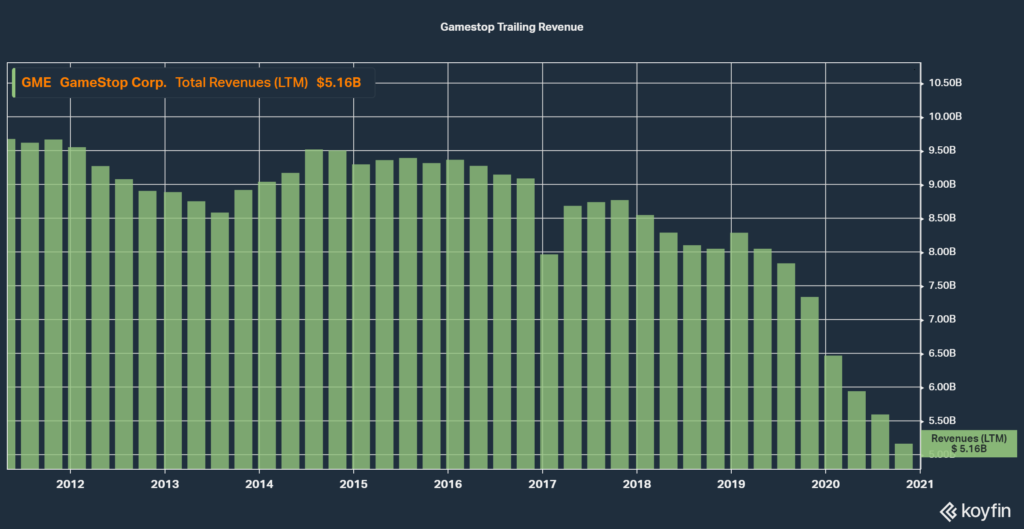This screenshot has height=529, width=1024.
Task: Select the GME ticker in the legend
Action: tap(37, 83)
